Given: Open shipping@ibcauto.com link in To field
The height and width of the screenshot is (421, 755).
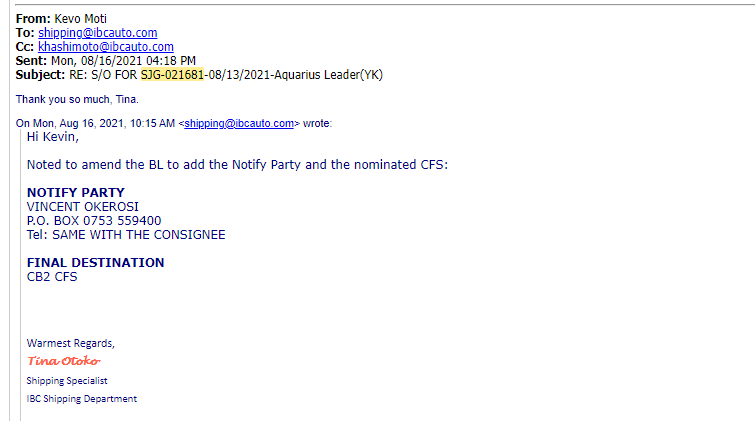Looking at the screenshot, I should [x=98, y=33].
